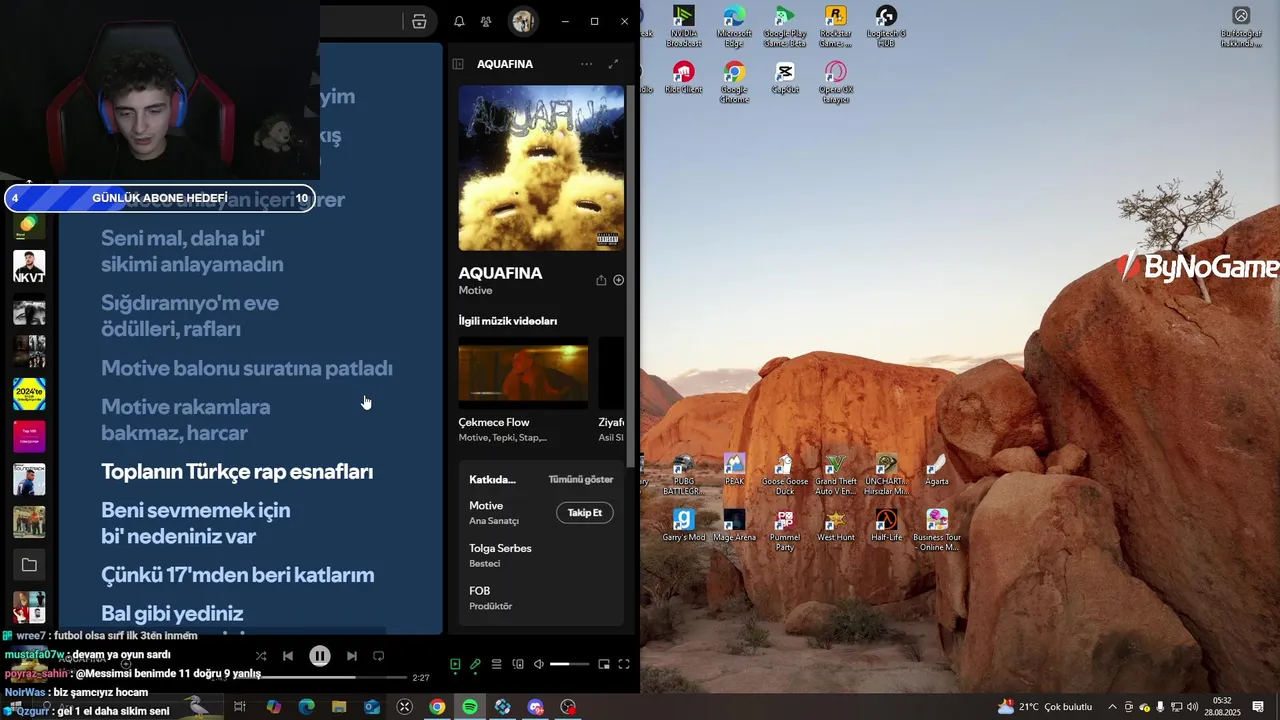The width and height of the screenshot is (1280, 720).
Task: Open the 2024'te playlist in the sidebar
Action: (29, 394)
